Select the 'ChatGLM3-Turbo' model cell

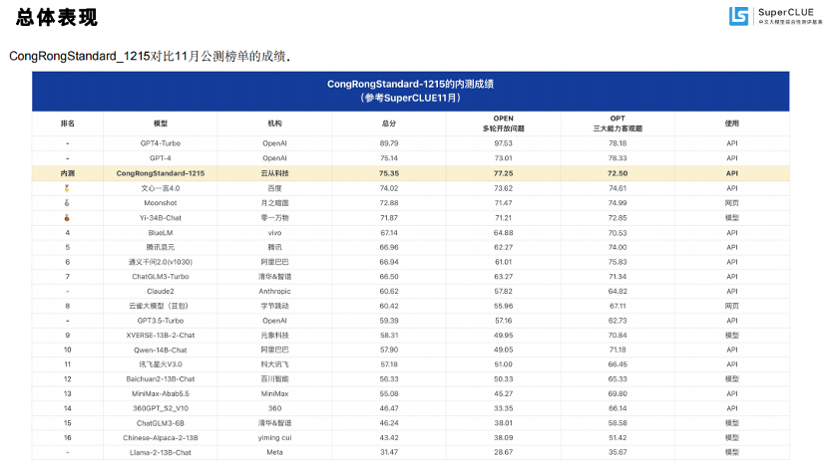click(x=161, y=277)
